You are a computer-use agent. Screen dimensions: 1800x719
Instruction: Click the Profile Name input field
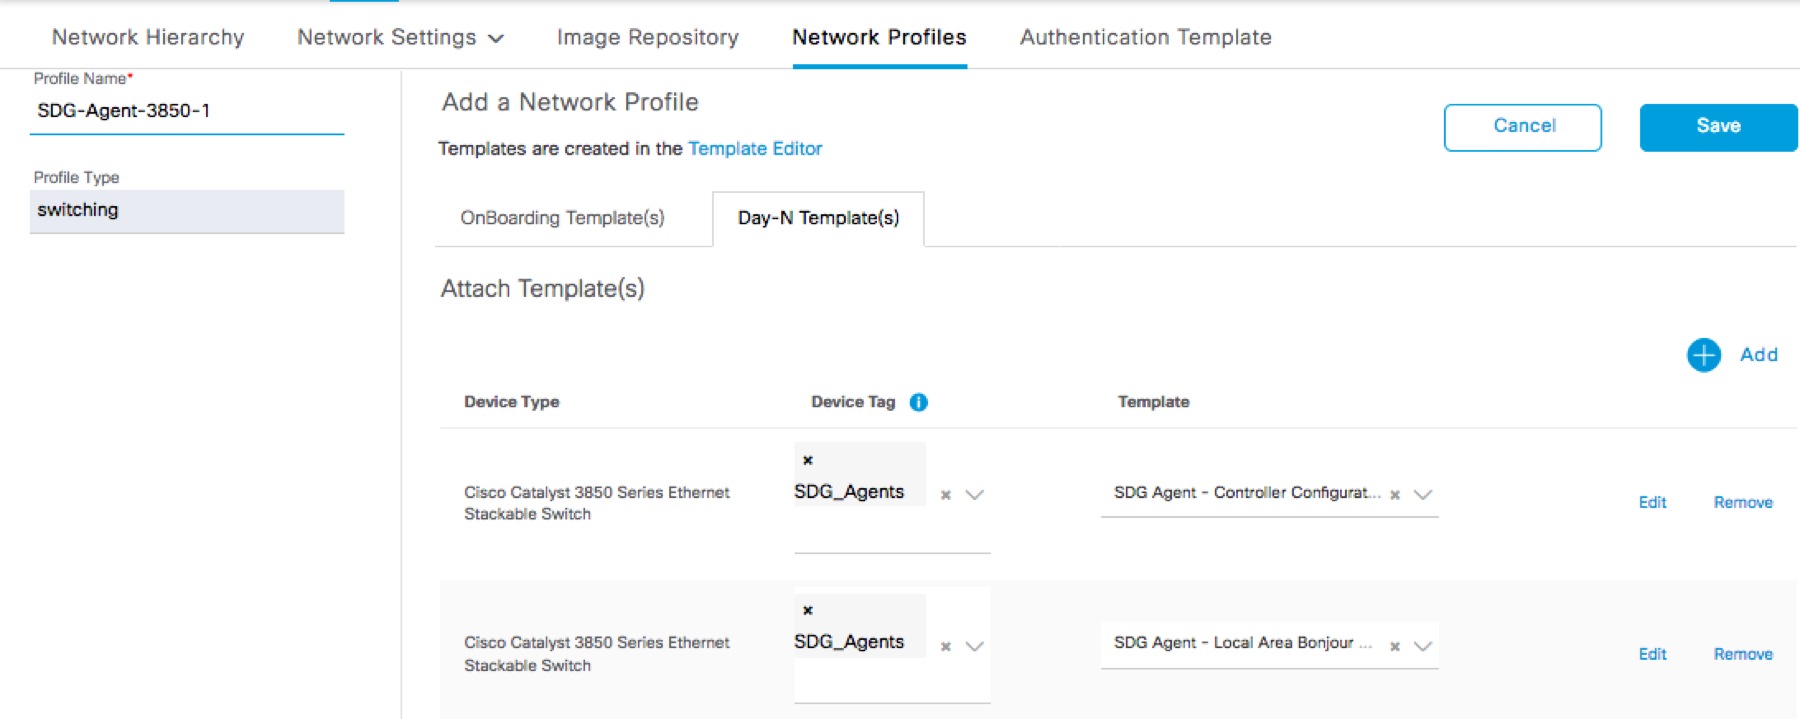point(185,111)
